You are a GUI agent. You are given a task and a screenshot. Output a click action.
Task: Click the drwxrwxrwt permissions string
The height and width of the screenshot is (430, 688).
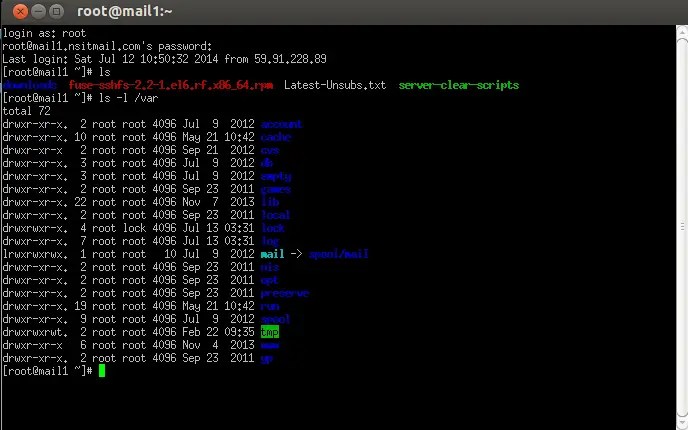pos(35,332)
